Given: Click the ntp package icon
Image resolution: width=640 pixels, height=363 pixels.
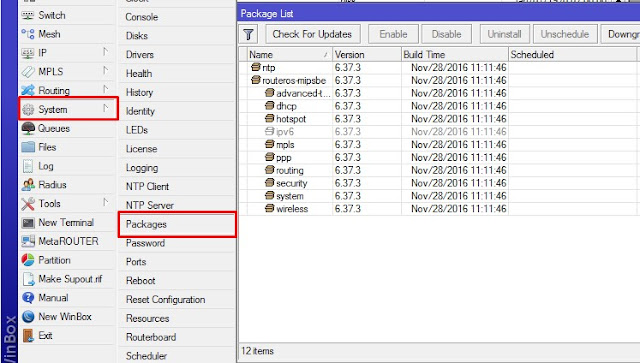Looking at the screenshot, I should click(256, 67).
